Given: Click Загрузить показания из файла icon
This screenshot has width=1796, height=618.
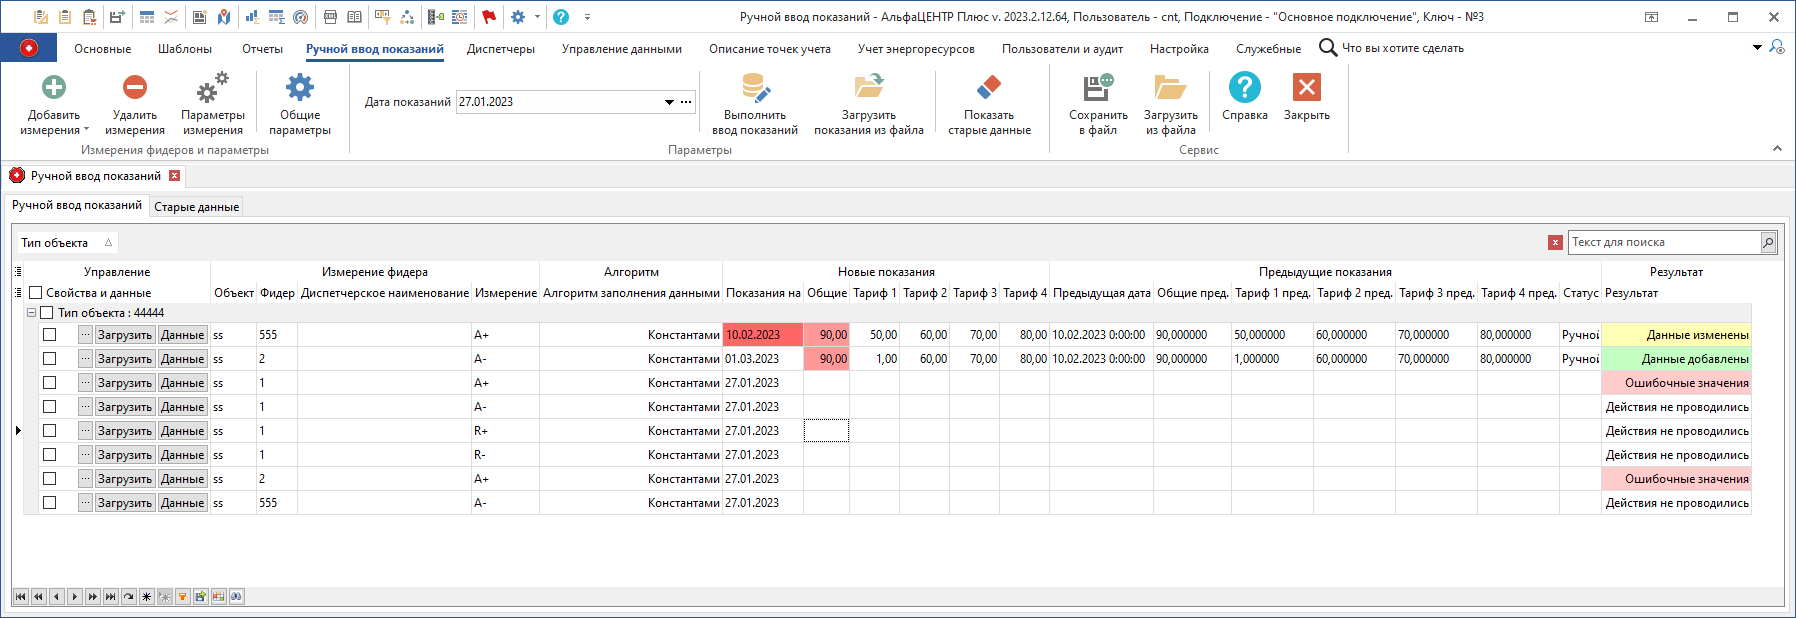Looking at the screenshot, I should [868, 88].
